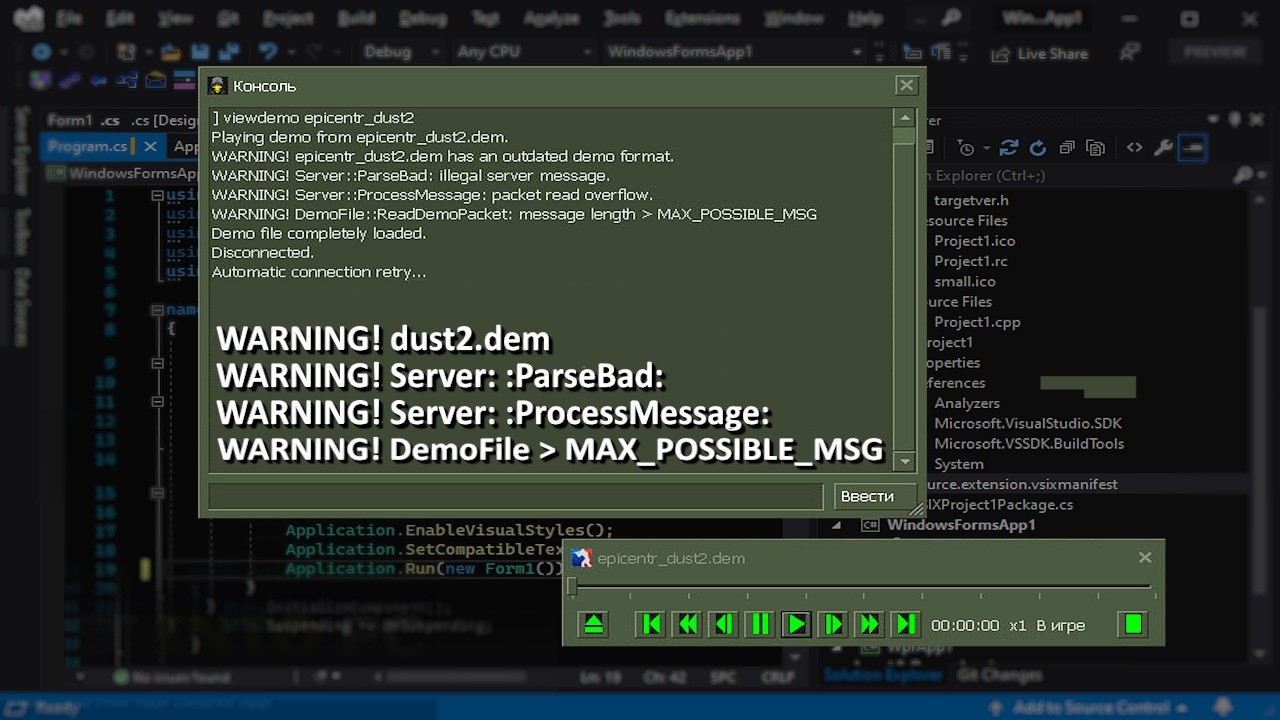Select Project1.cpp in Solution Explorer
The image size is (1280, 720).
[977, 322]
